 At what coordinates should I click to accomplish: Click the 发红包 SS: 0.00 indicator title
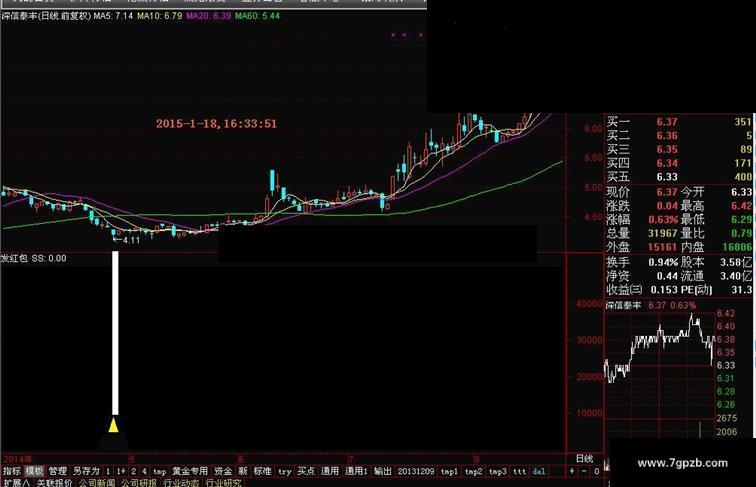(33, 258)
